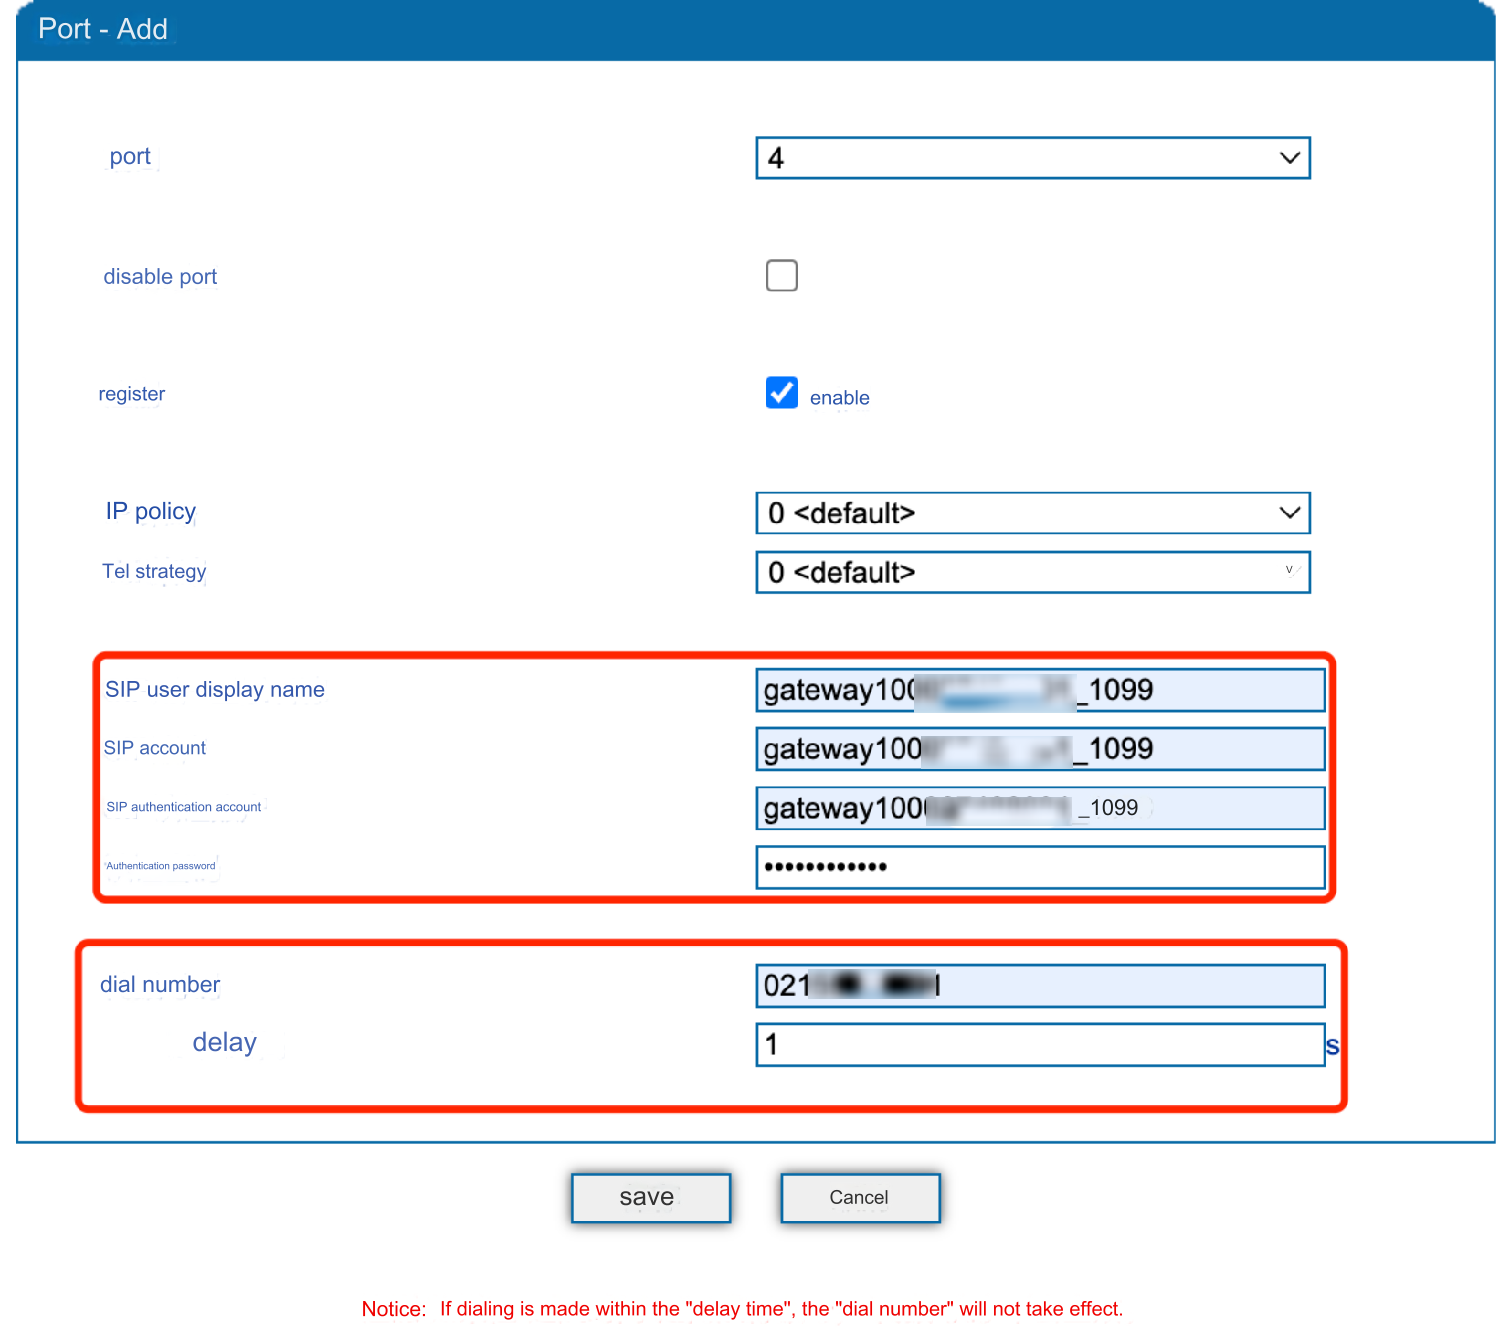Click the port label link
The width and height of the screenshot is (1500, 1332).
[131, 156]
